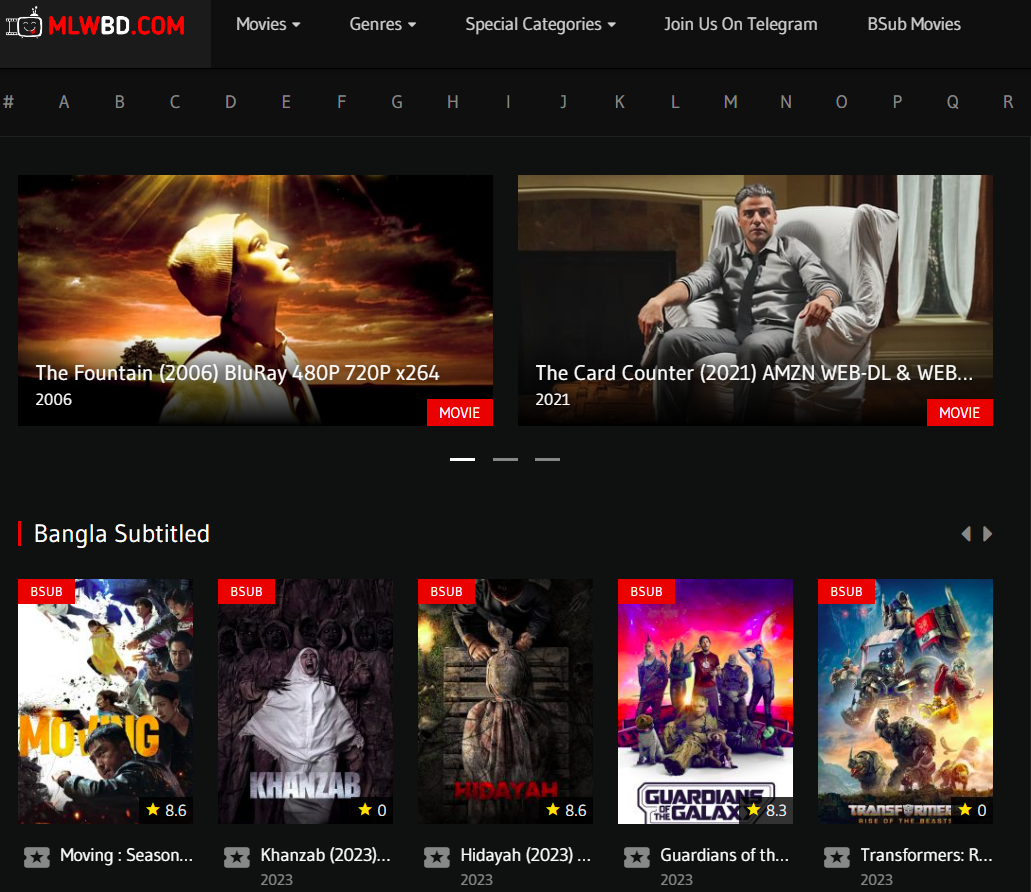Screen dimensions: 1031x892
Task: Open the Movies dropdown menu
Action: (x=268, y=24)
